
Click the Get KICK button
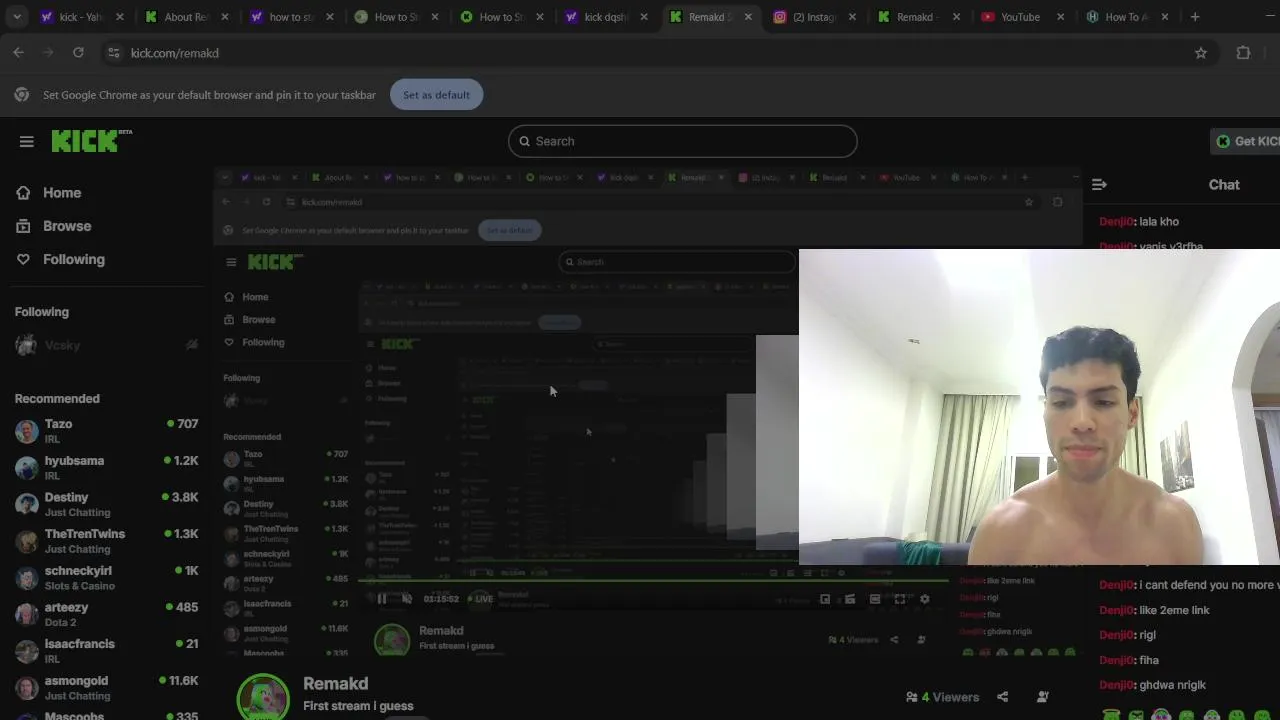tap(1245, 141)
